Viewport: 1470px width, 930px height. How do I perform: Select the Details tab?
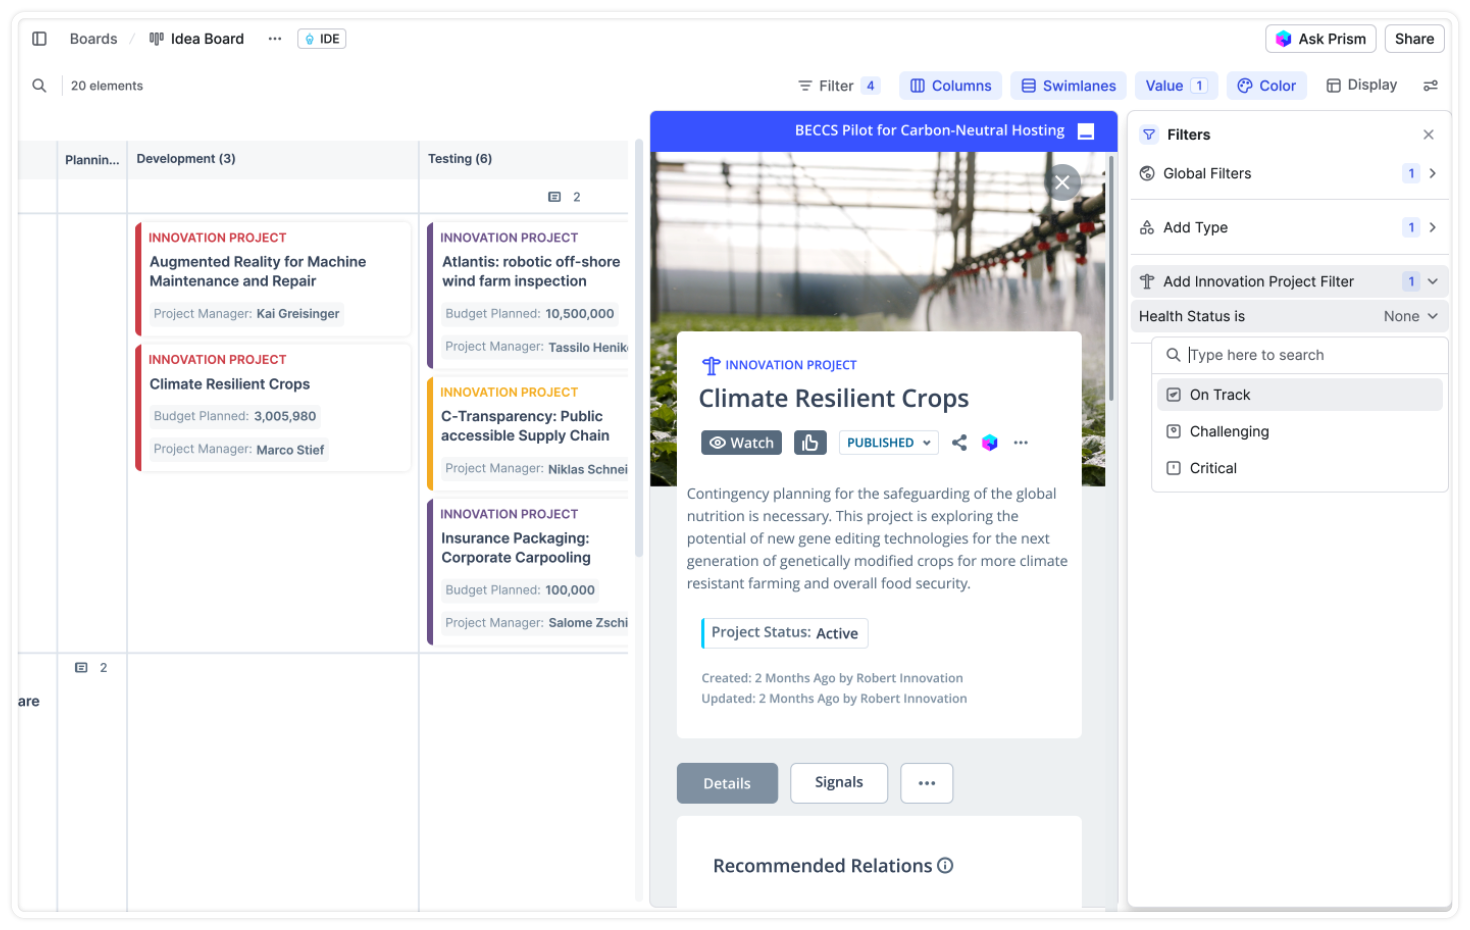coord(727,784)
